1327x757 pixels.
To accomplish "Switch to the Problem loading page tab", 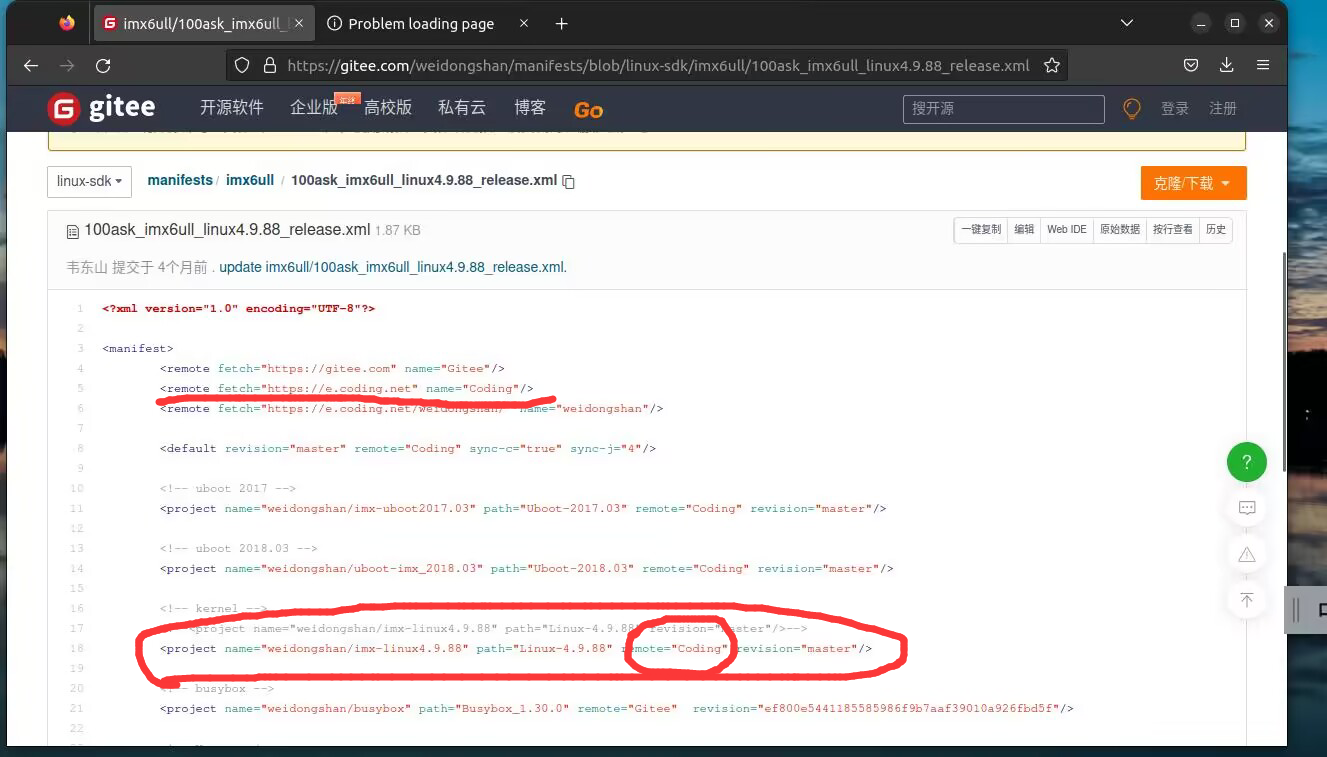I will tap(421, 23).
